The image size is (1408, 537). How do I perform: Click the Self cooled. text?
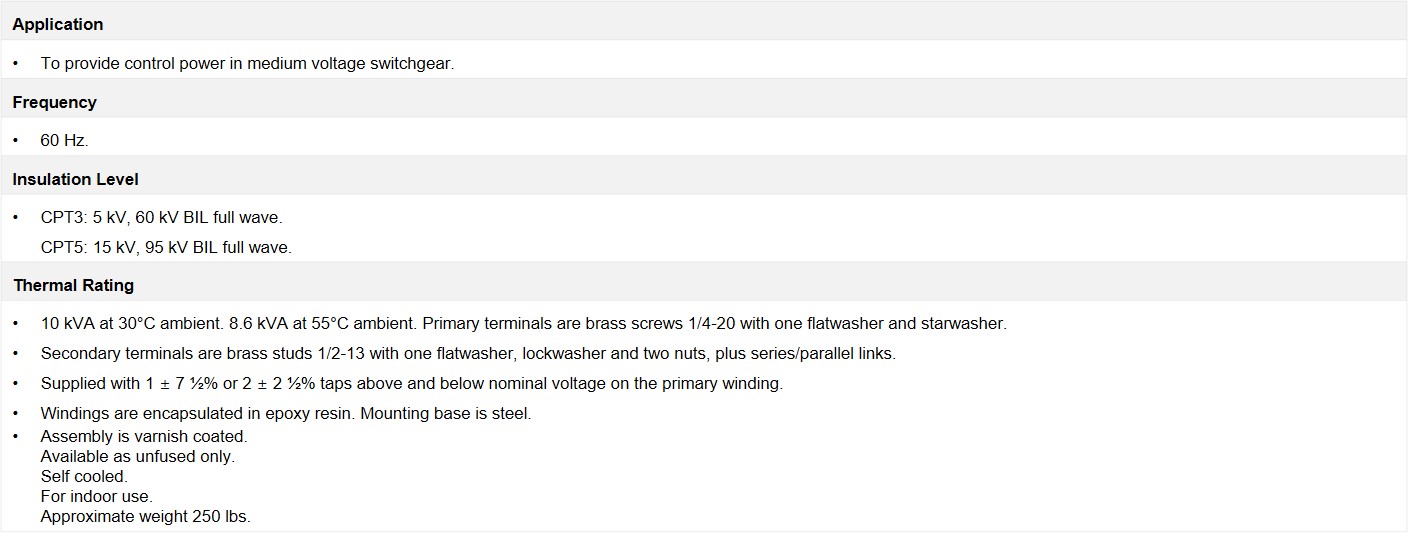[84, 477]
